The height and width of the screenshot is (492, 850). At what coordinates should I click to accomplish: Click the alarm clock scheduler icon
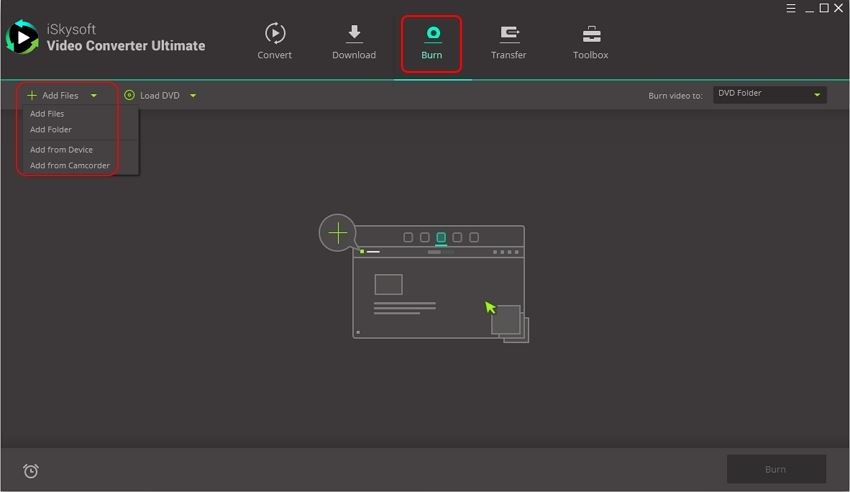click(x=31, y=471)
